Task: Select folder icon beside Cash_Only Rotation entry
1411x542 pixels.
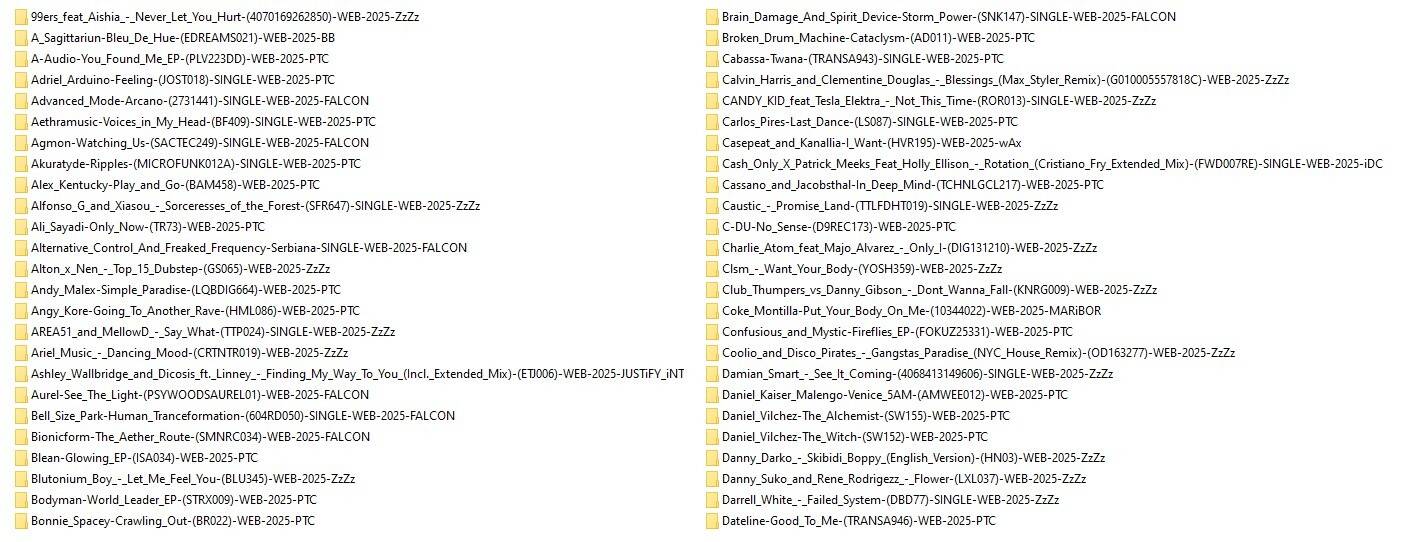Action: (712, 164)
